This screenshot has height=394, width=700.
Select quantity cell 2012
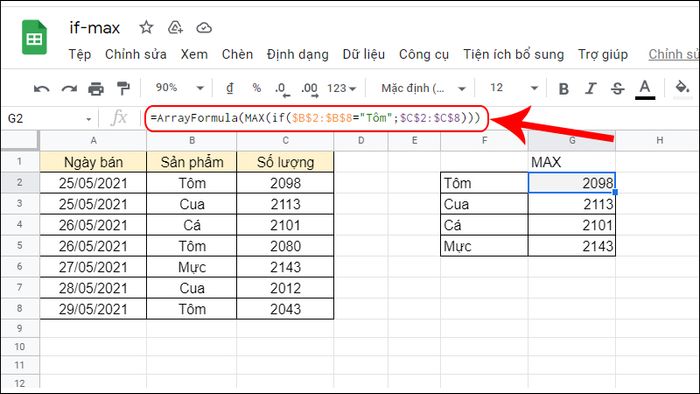pyautogui.click(x=285, y=288)
